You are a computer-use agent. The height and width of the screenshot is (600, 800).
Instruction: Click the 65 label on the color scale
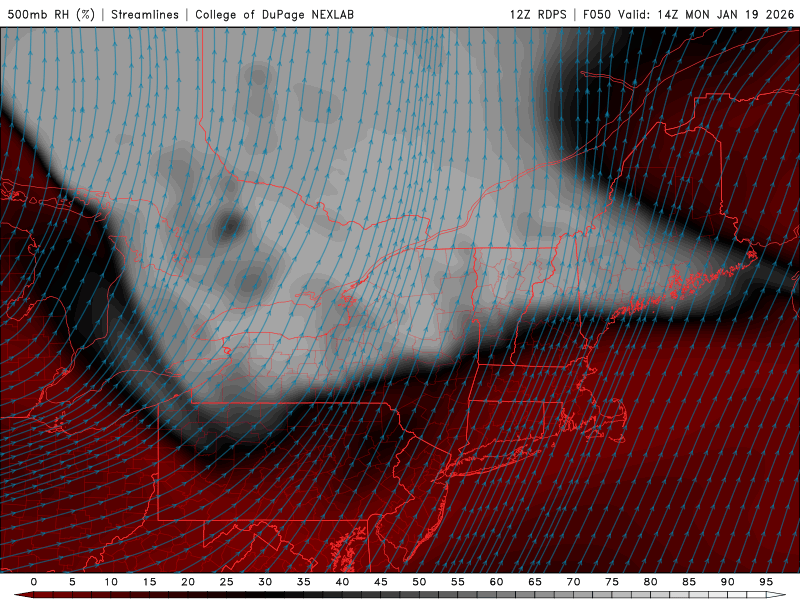[535, 582]
